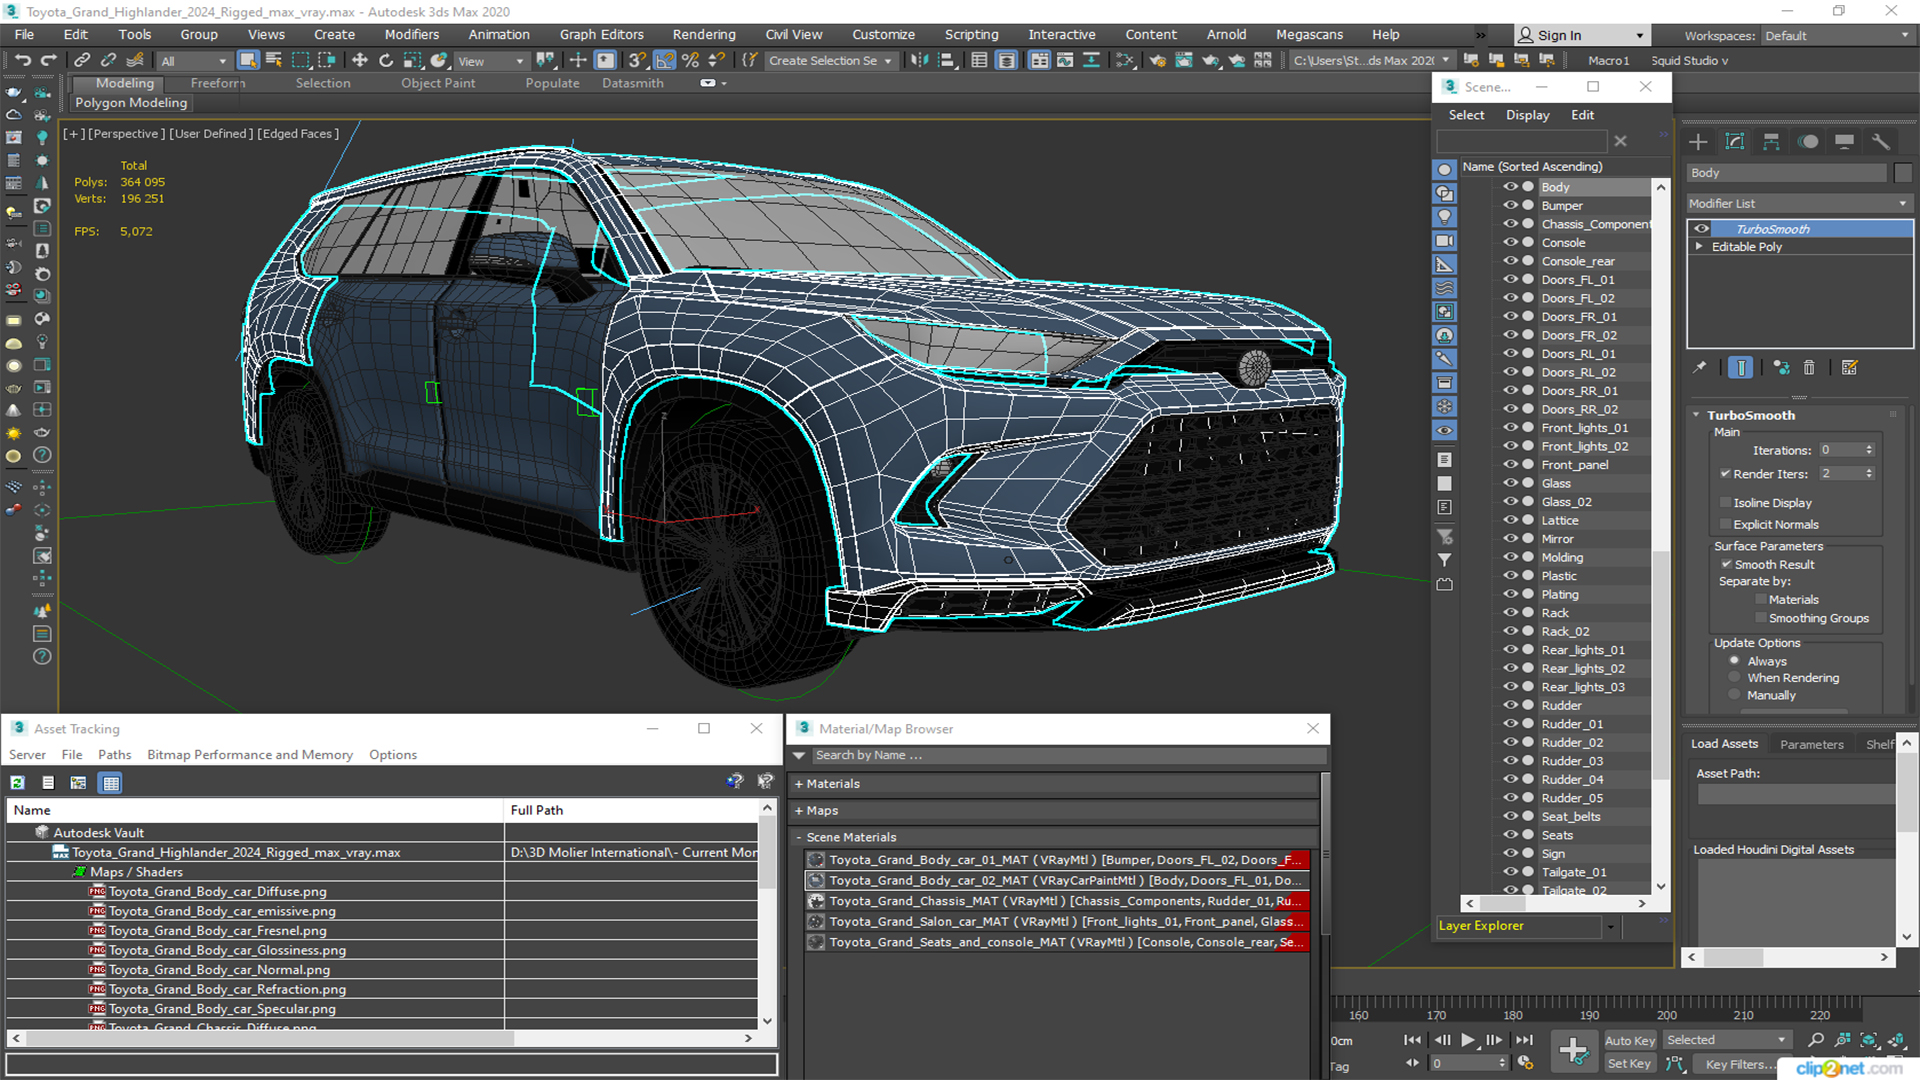
Task: Switch to the Freeform ribbon tab
Action: [218, 83]
